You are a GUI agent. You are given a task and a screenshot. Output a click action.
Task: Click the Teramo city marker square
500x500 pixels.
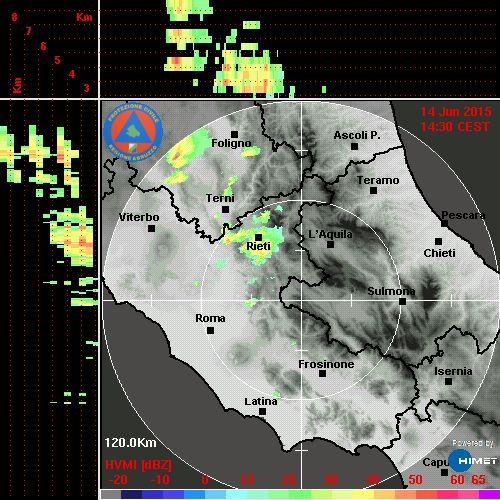pos(373,191)
